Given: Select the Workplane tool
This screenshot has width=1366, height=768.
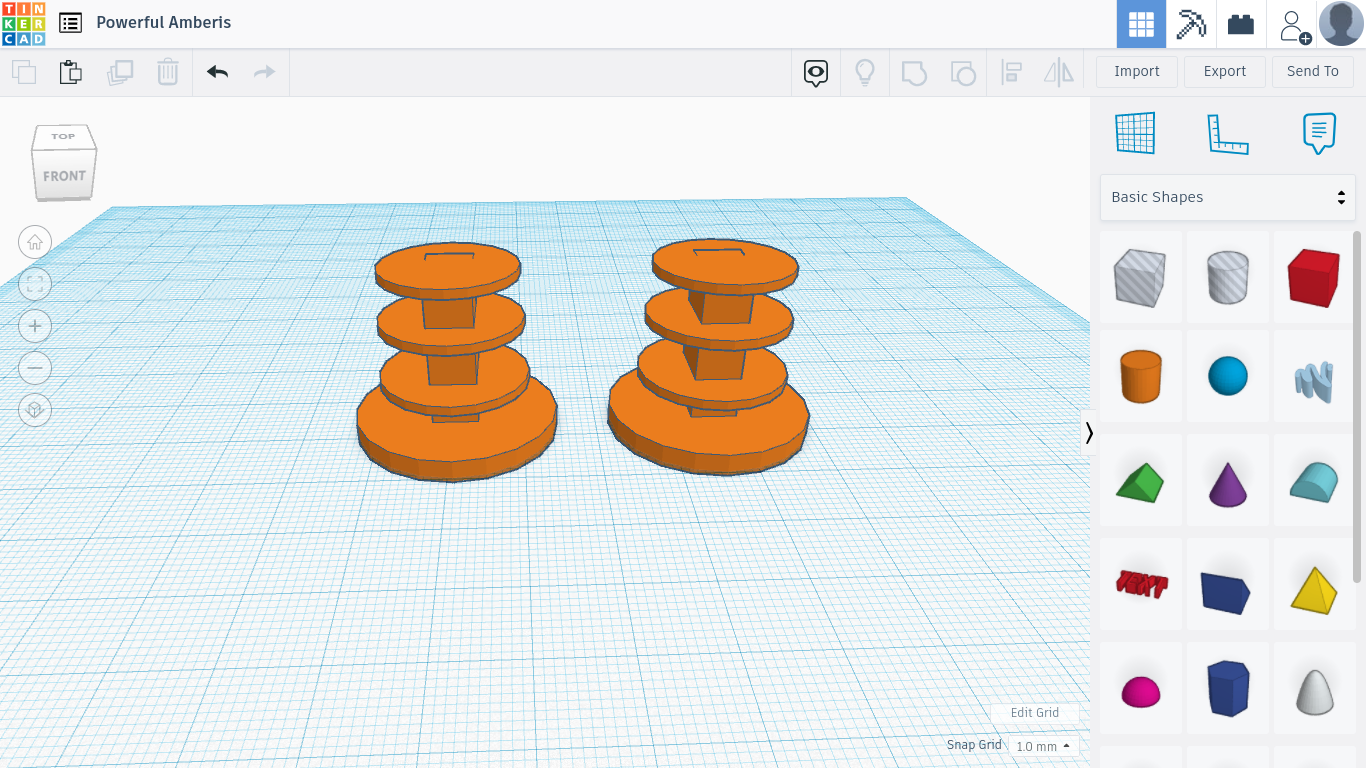Looking at the screenshot, I should click(x=1135, y=133).
